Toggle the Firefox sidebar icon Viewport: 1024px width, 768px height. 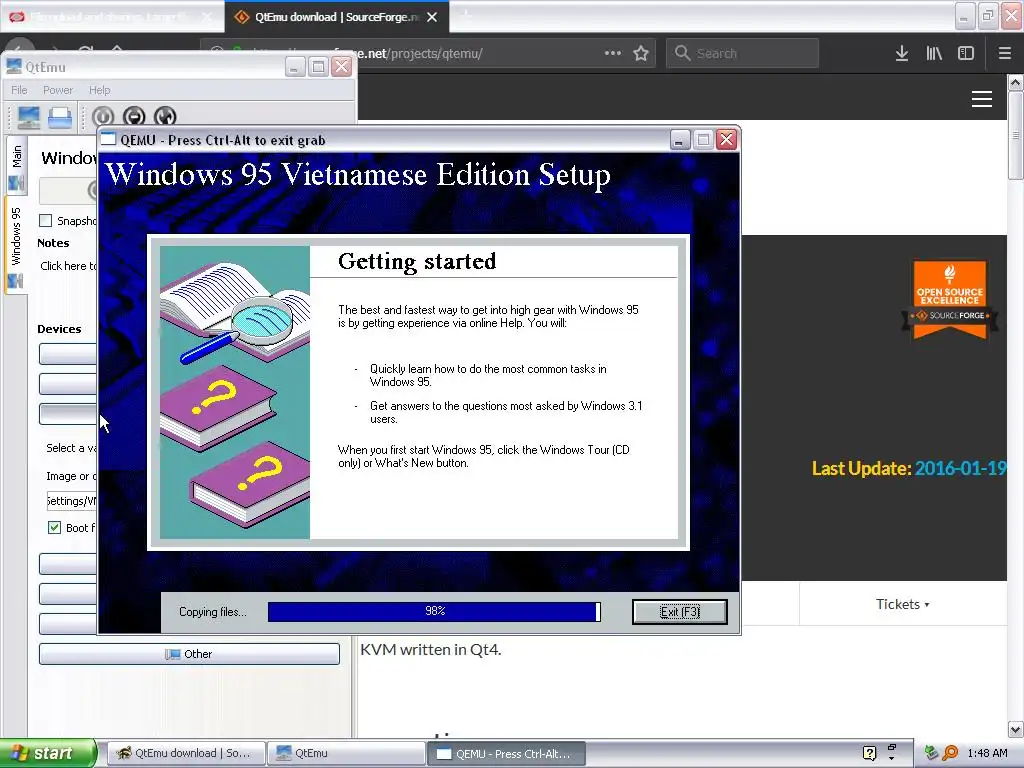click(x=966, y=54)
